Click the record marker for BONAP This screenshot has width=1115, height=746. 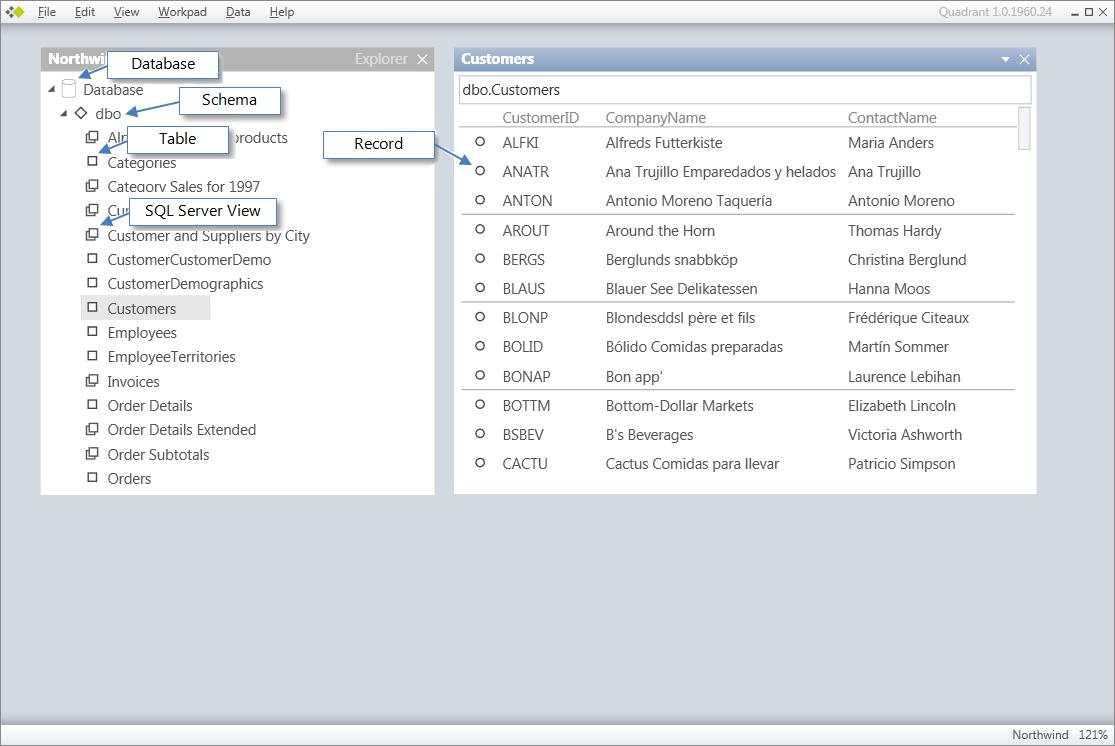pos(480,375)
